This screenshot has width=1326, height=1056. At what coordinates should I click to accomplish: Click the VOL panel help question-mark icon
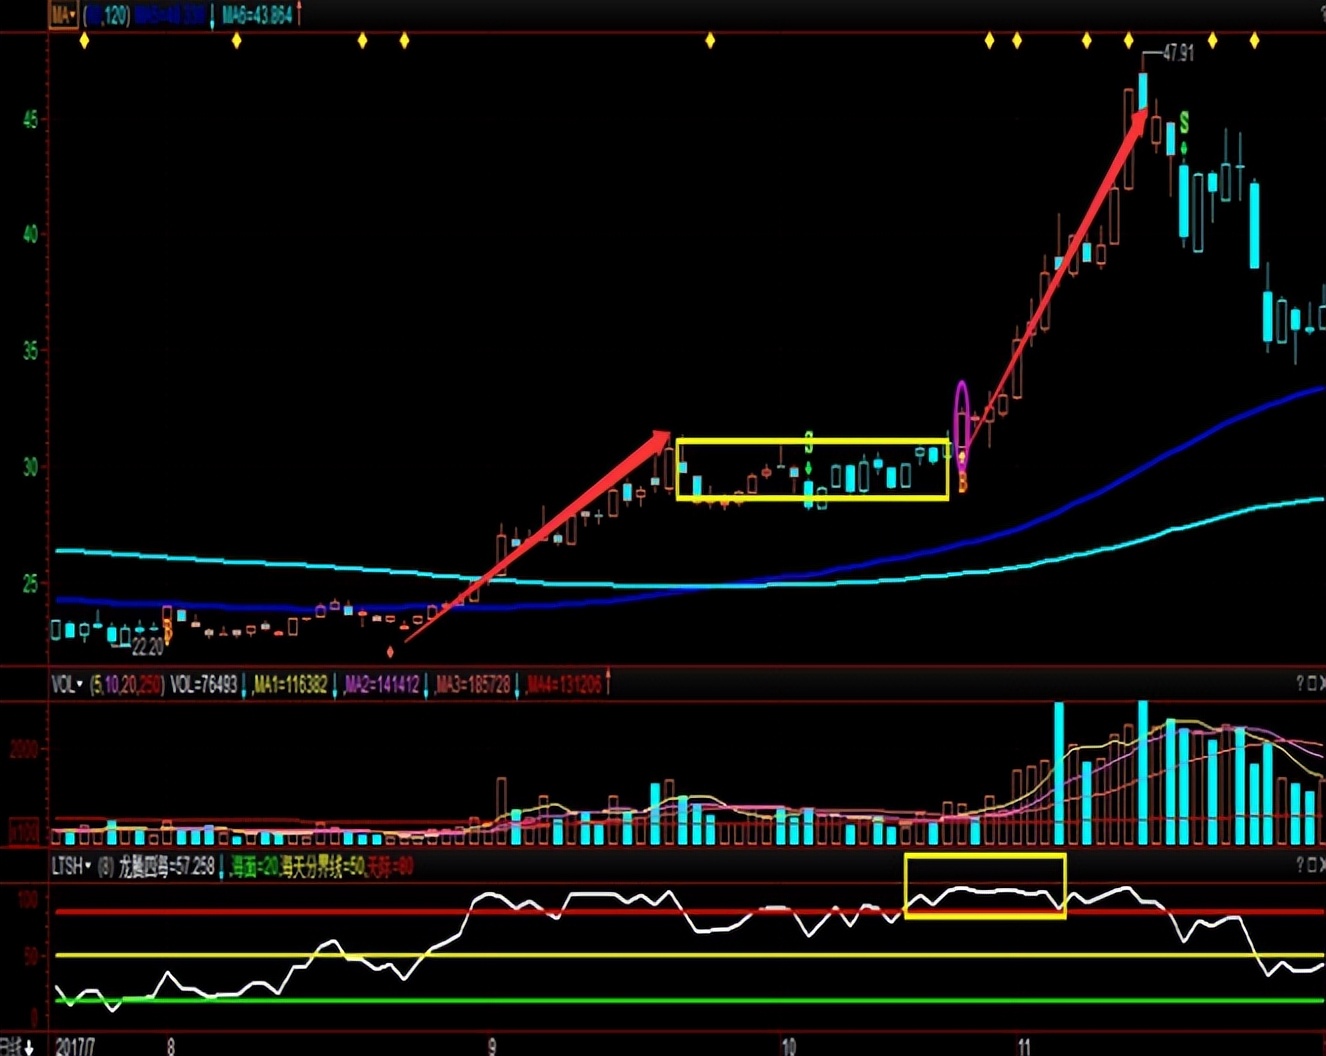coord(1300,683)
